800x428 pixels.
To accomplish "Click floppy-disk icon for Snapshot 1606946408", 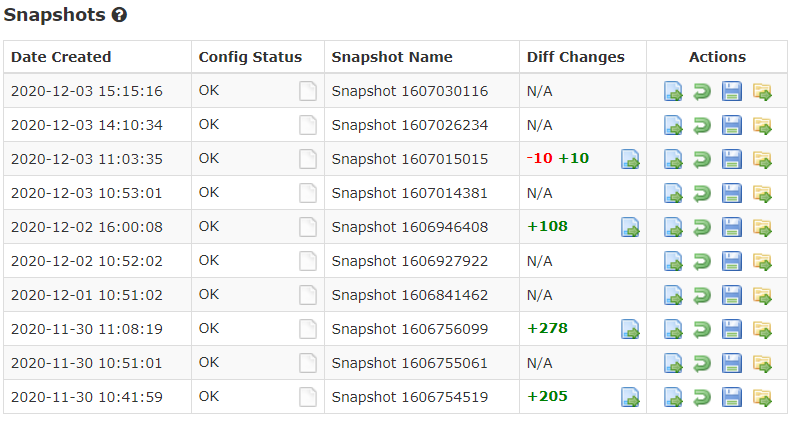I will pyautogui.click(x=732, y=228).
